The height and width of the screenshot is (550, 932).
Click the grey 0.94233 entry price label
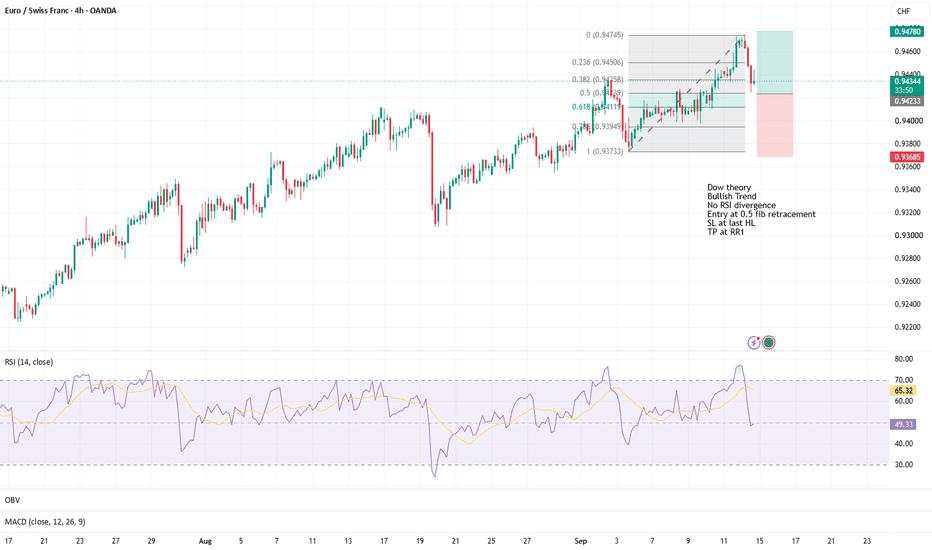[906, 102]
